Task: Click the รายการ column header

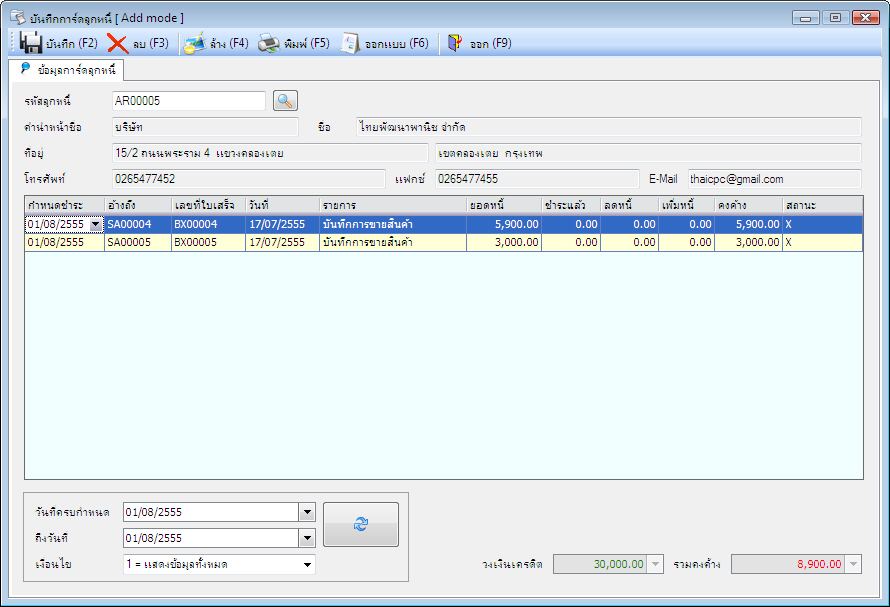Action: [393, 205]
